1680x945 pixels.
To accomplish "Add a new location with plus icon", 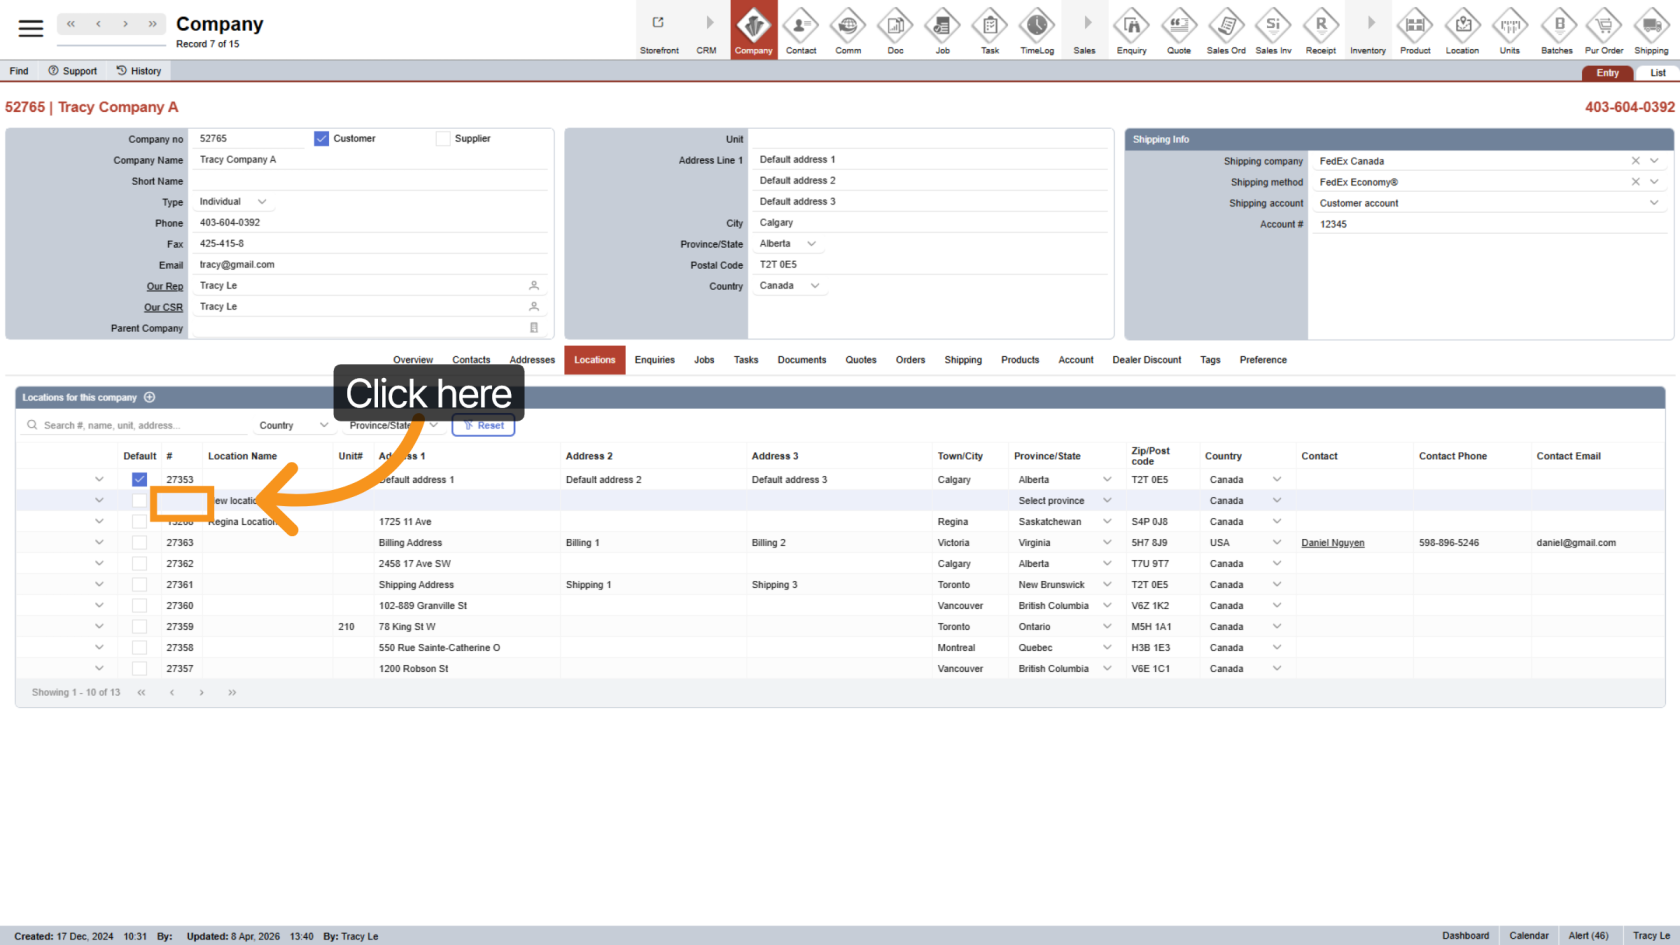I will click(x=150, y=397).
